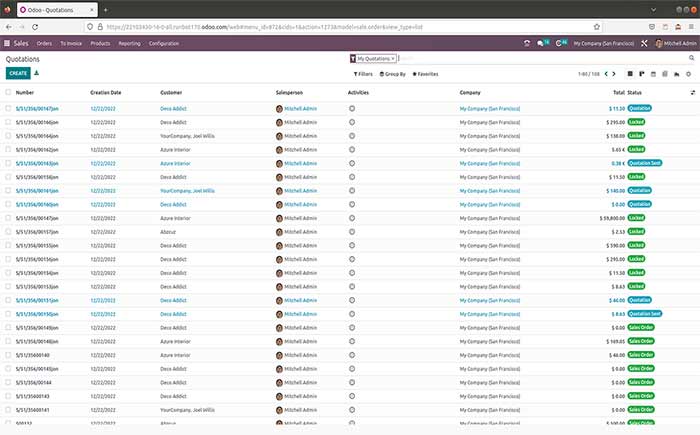Check the first row $11.50 Quotation checkbox
The width and height of the screenshot is (700, 435).
click(8, 108)
